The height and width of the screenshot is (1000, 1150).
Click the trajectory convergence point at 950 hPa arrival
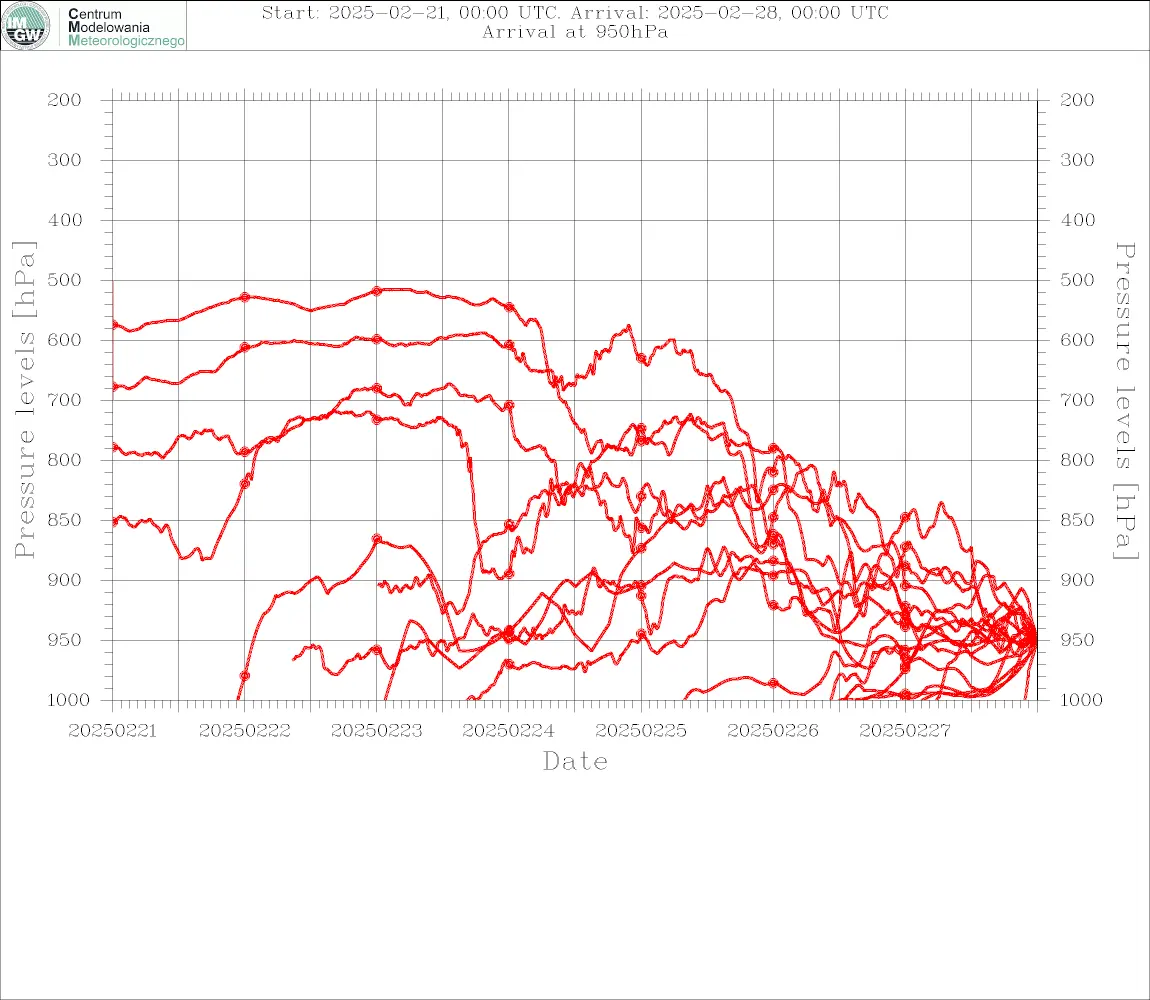click(1033, 639)
